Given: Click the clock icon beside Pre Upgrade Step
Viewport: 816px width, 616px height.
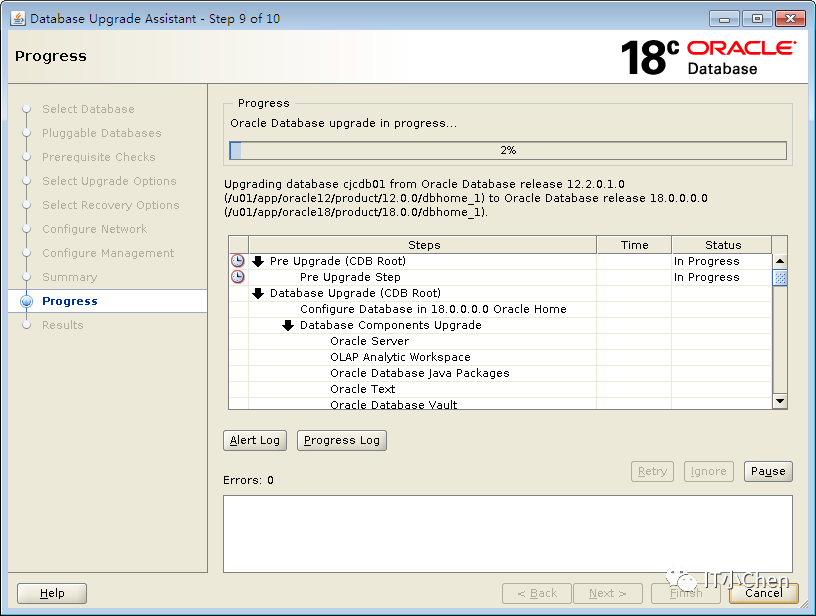Looking at the screenshot, I should coord(238,277).
